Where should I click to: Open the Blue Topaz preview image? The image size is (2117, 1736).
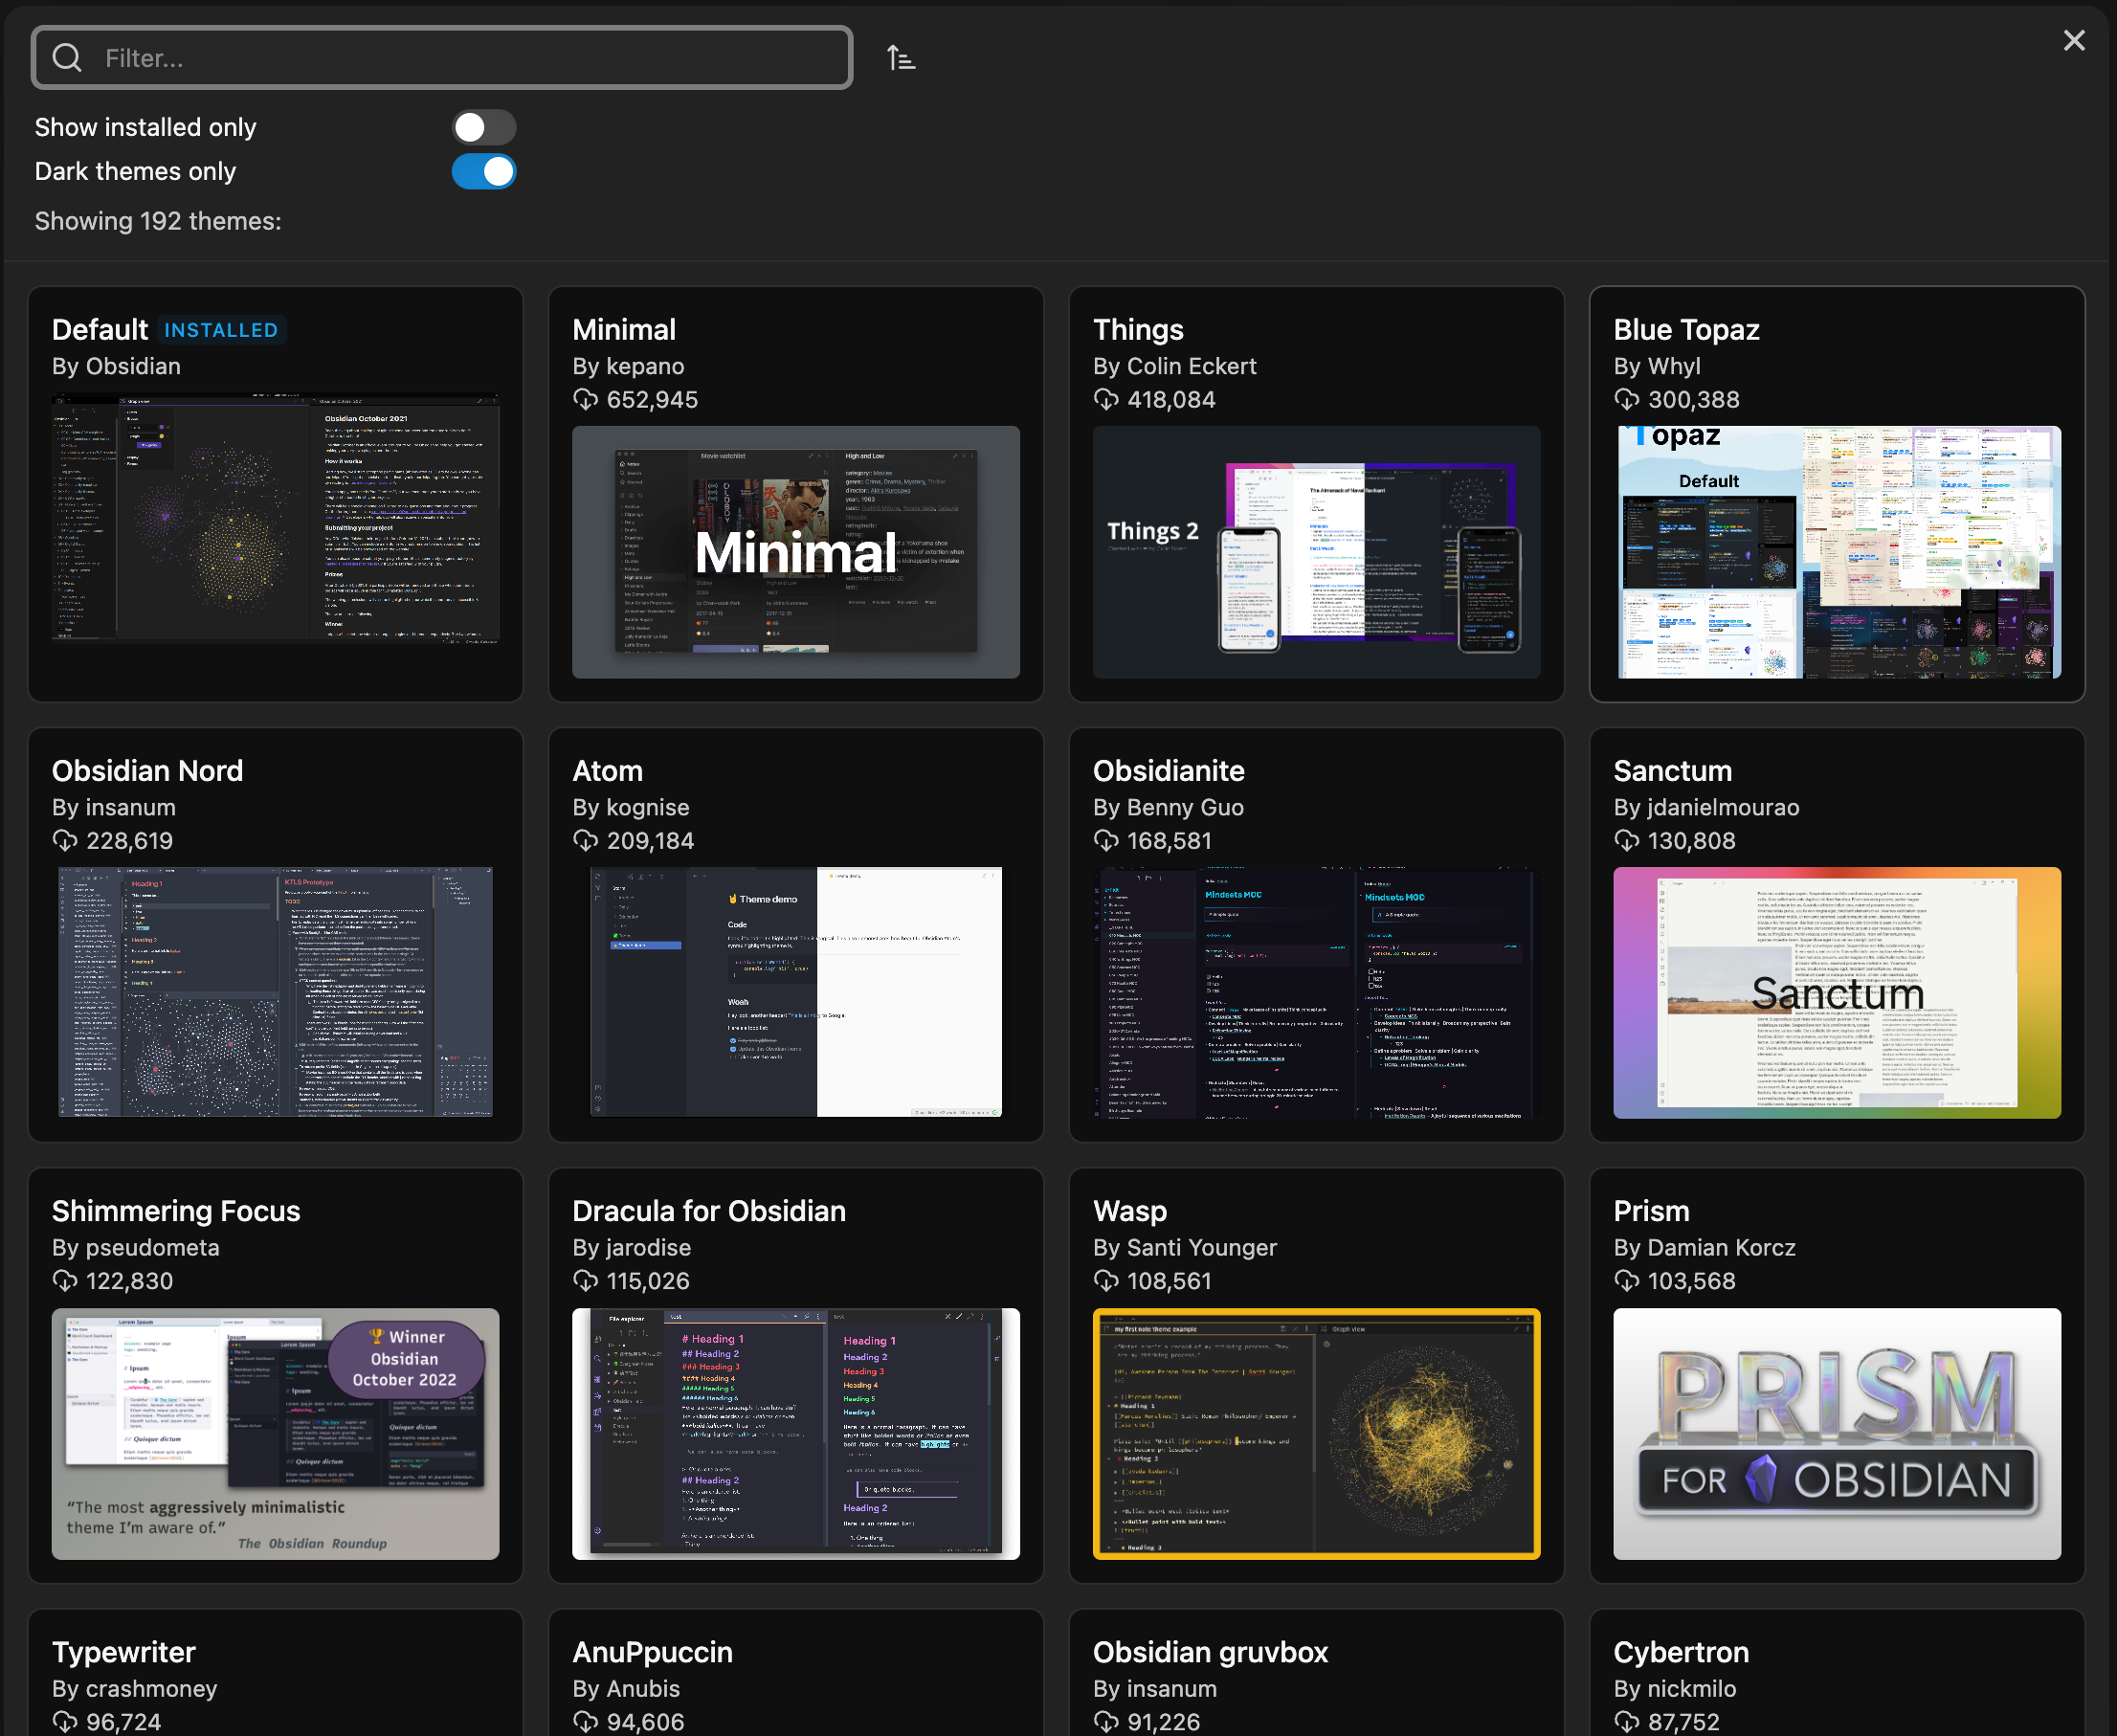(x=1837, y=552)
